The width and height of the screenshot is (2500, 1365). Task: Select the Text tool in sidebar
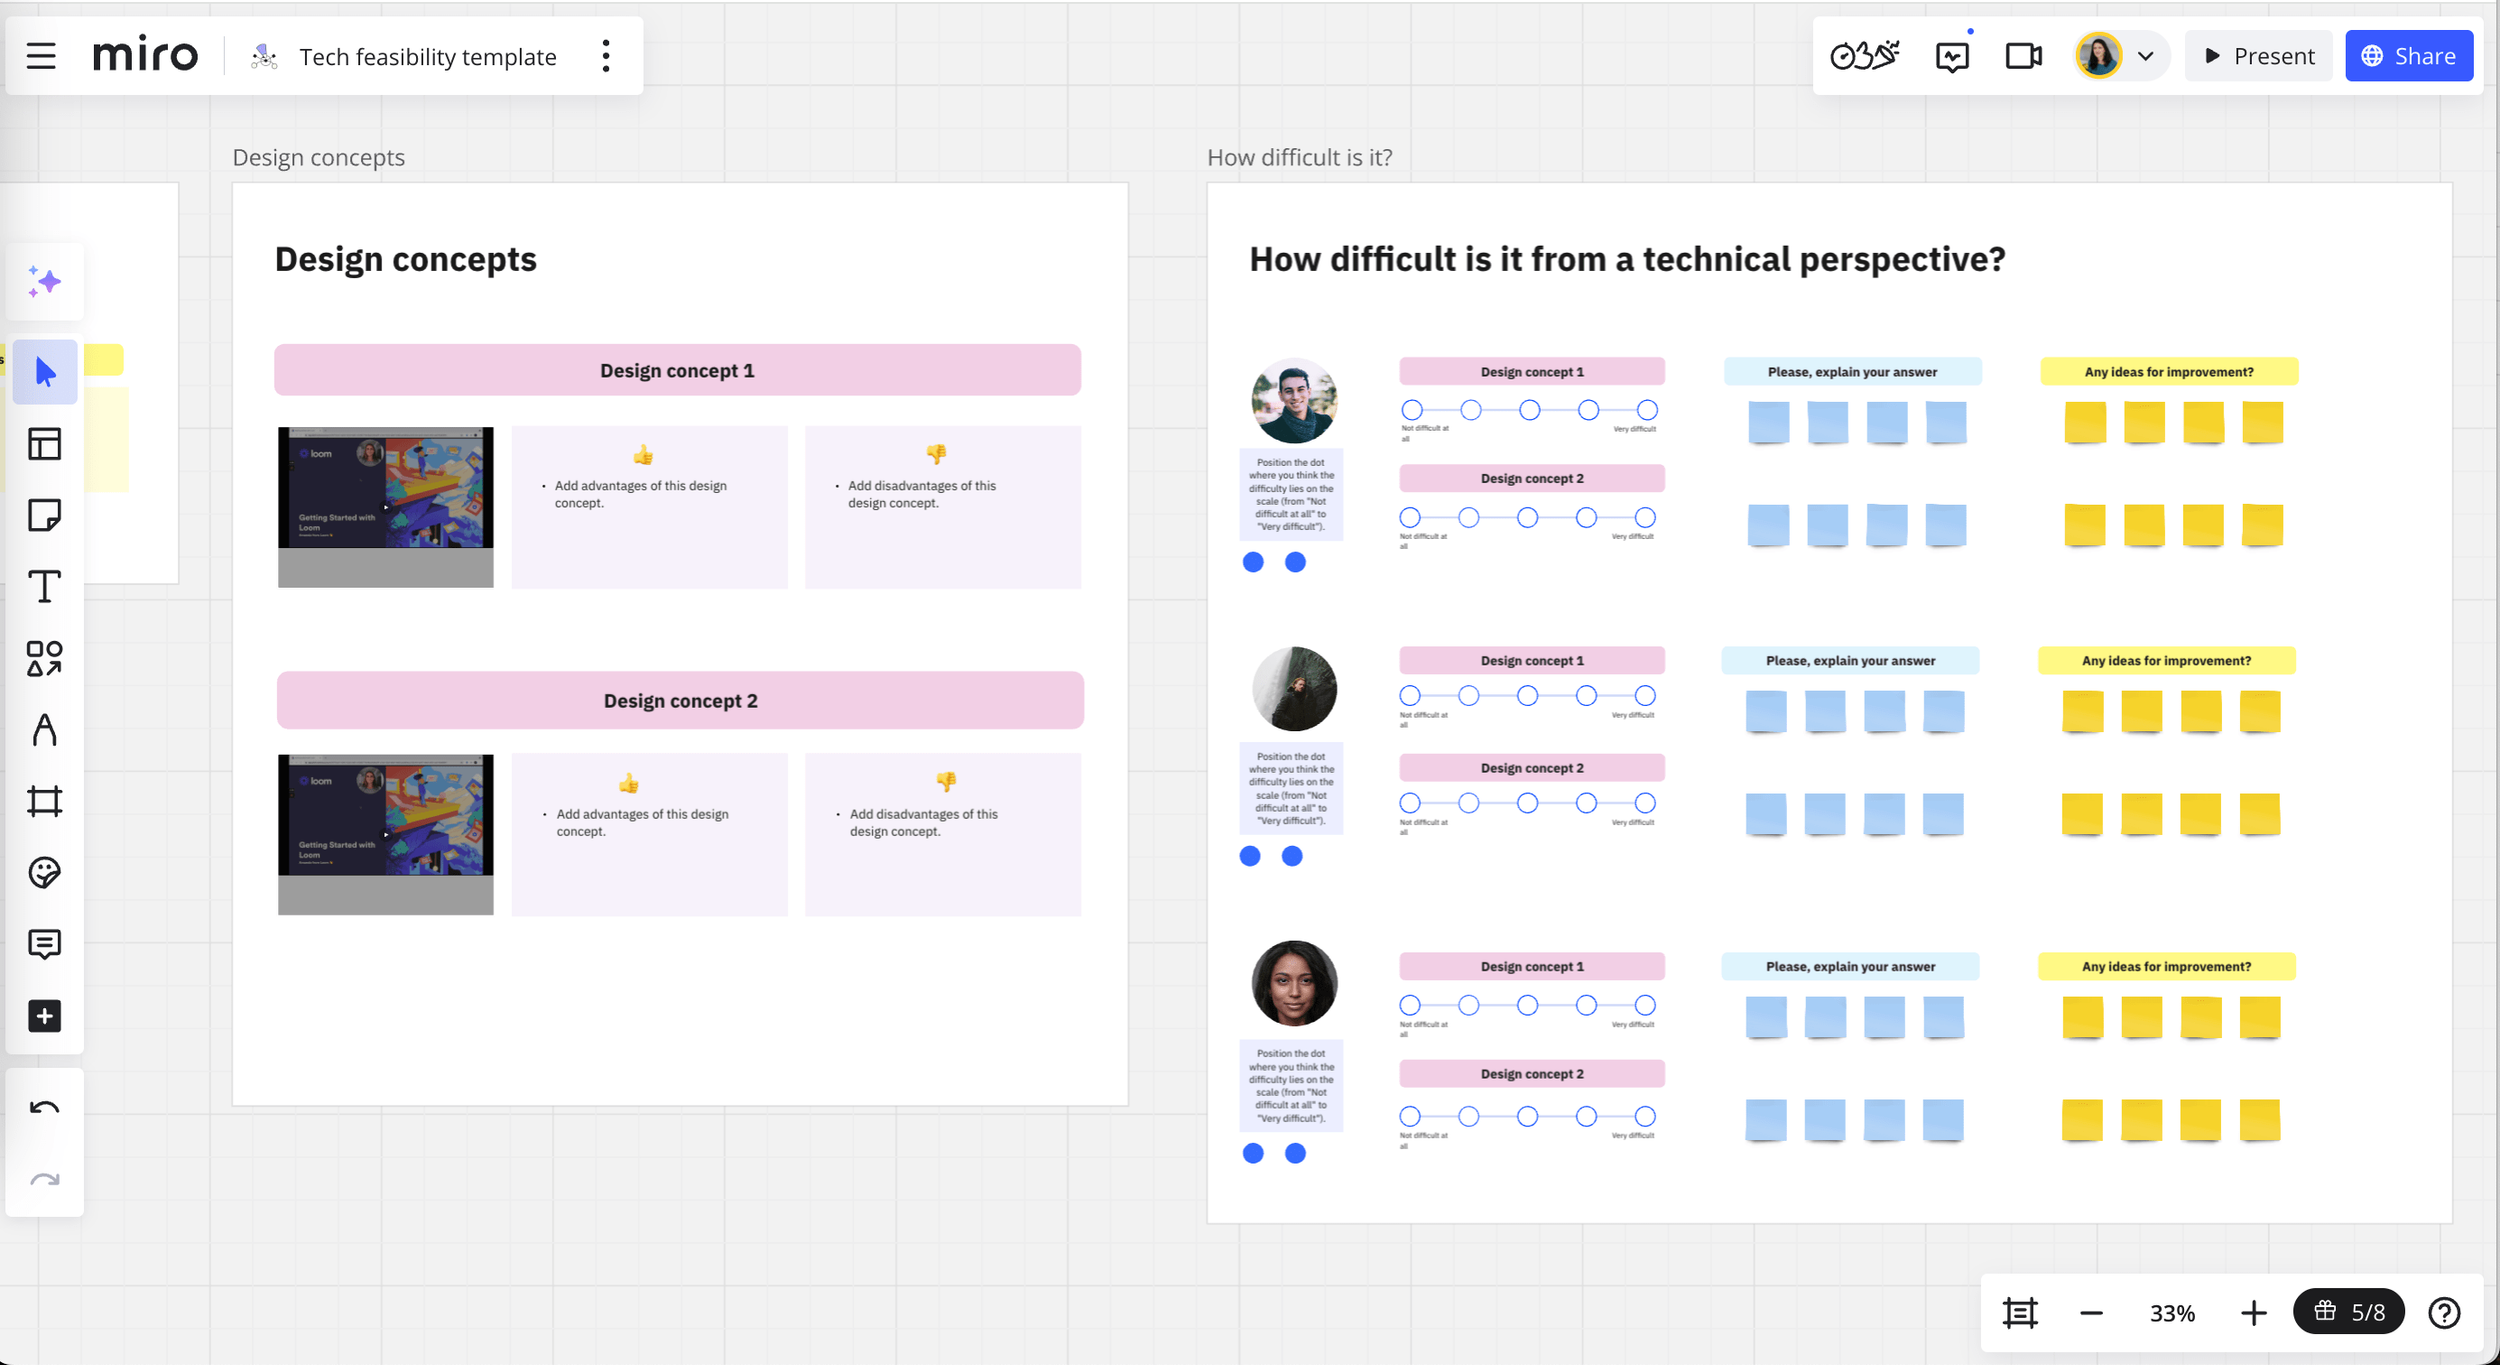click(44, 587)
